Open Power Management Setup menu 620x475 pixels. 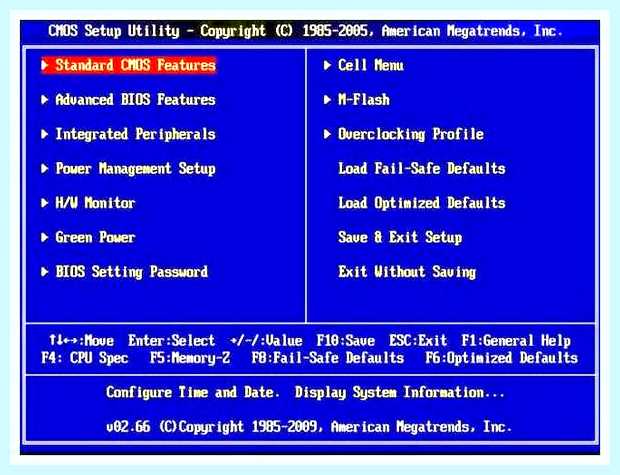[x=135, y=168]
